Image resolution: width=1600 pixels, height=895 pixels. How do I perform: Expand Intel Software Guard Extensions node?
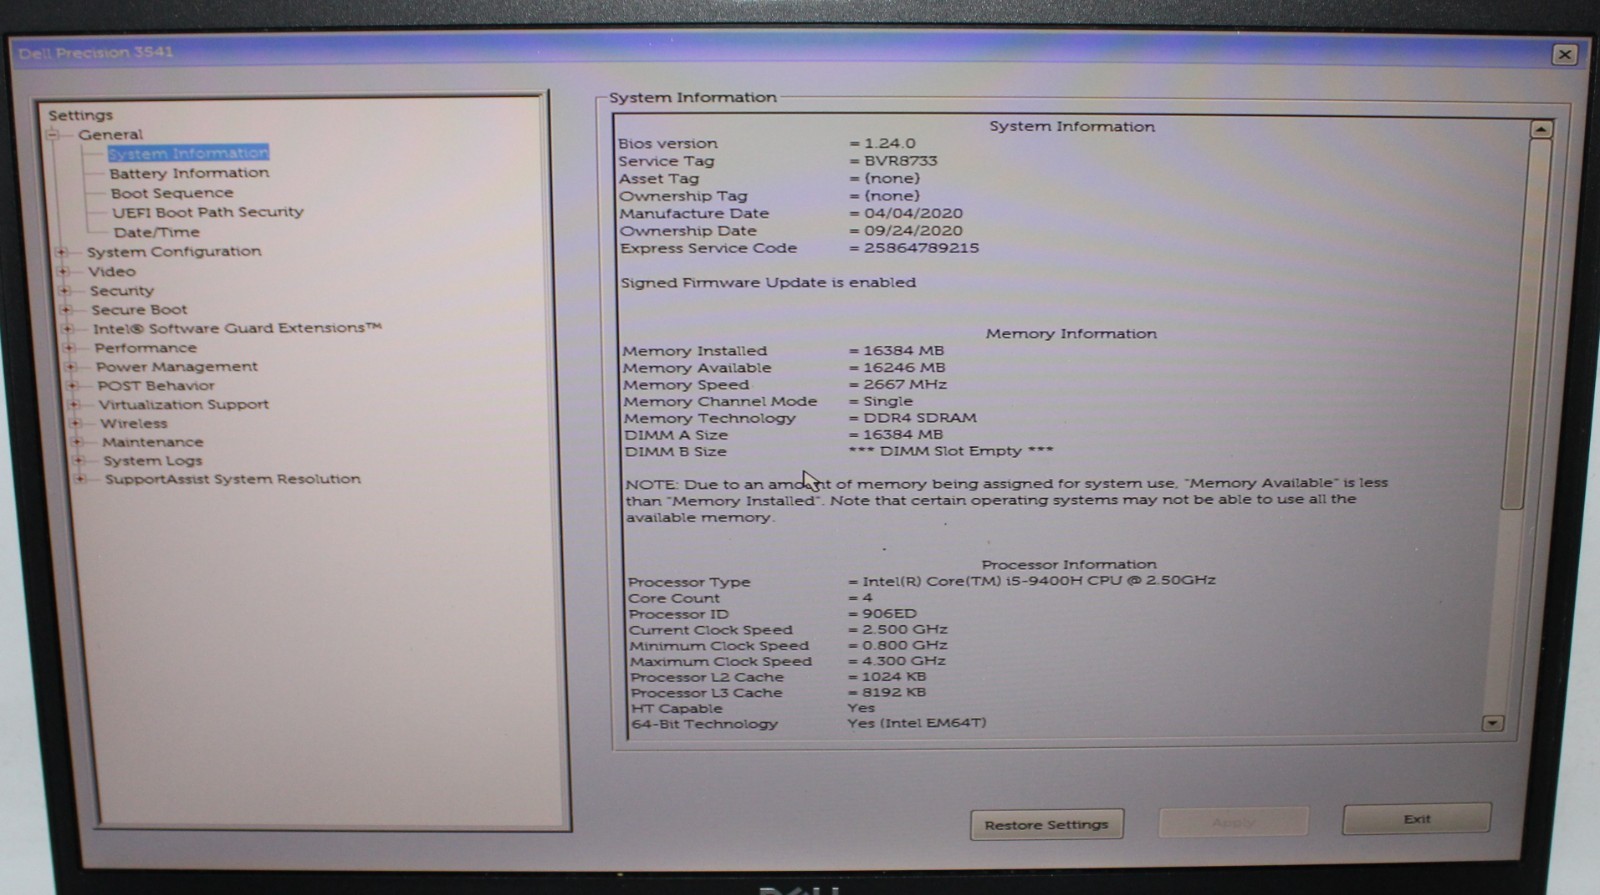(x=68, y=329)
